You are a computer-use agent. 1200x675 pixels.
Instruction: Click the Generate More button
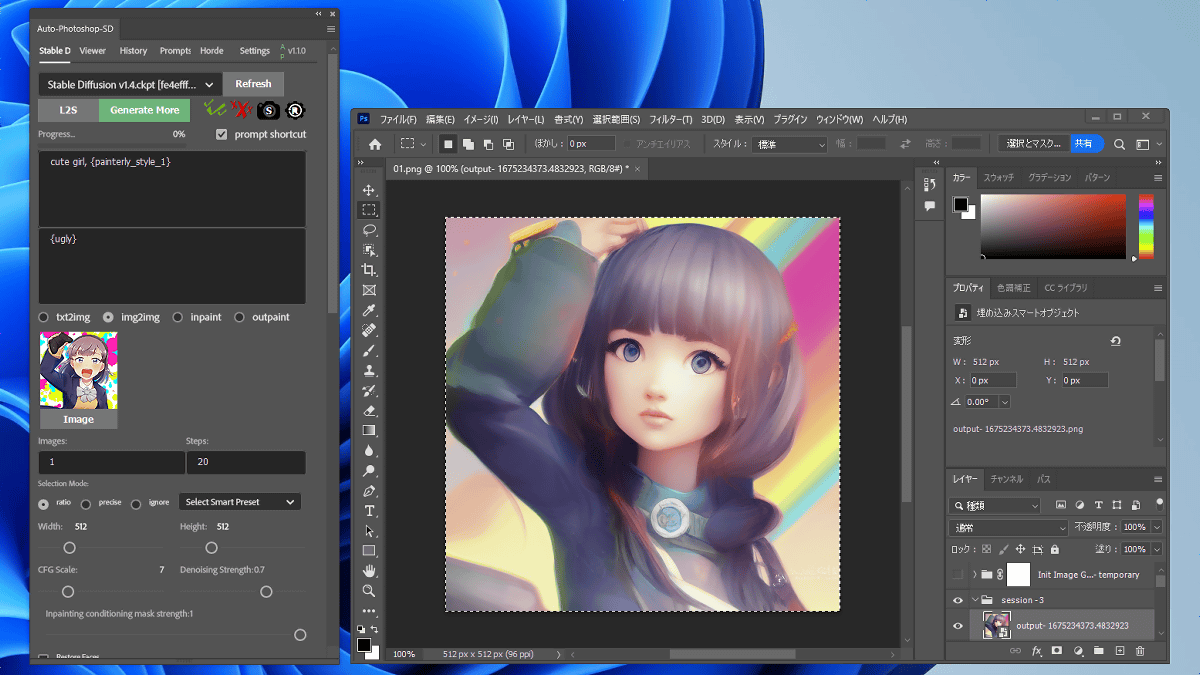coord(145,110)
